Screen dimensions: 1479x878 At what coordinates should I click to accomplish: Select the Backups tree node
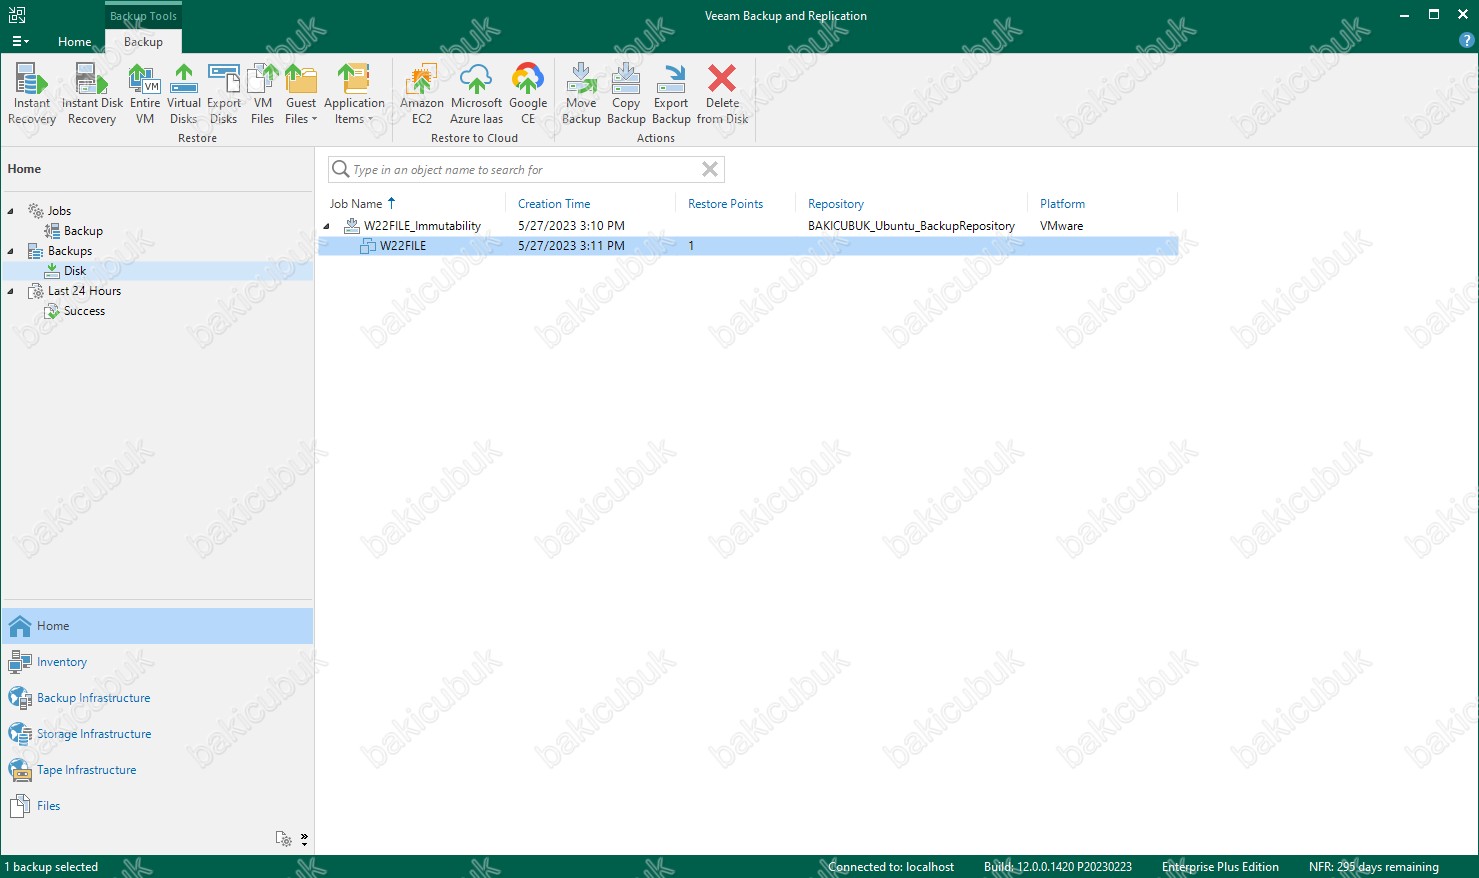[70, 251]
